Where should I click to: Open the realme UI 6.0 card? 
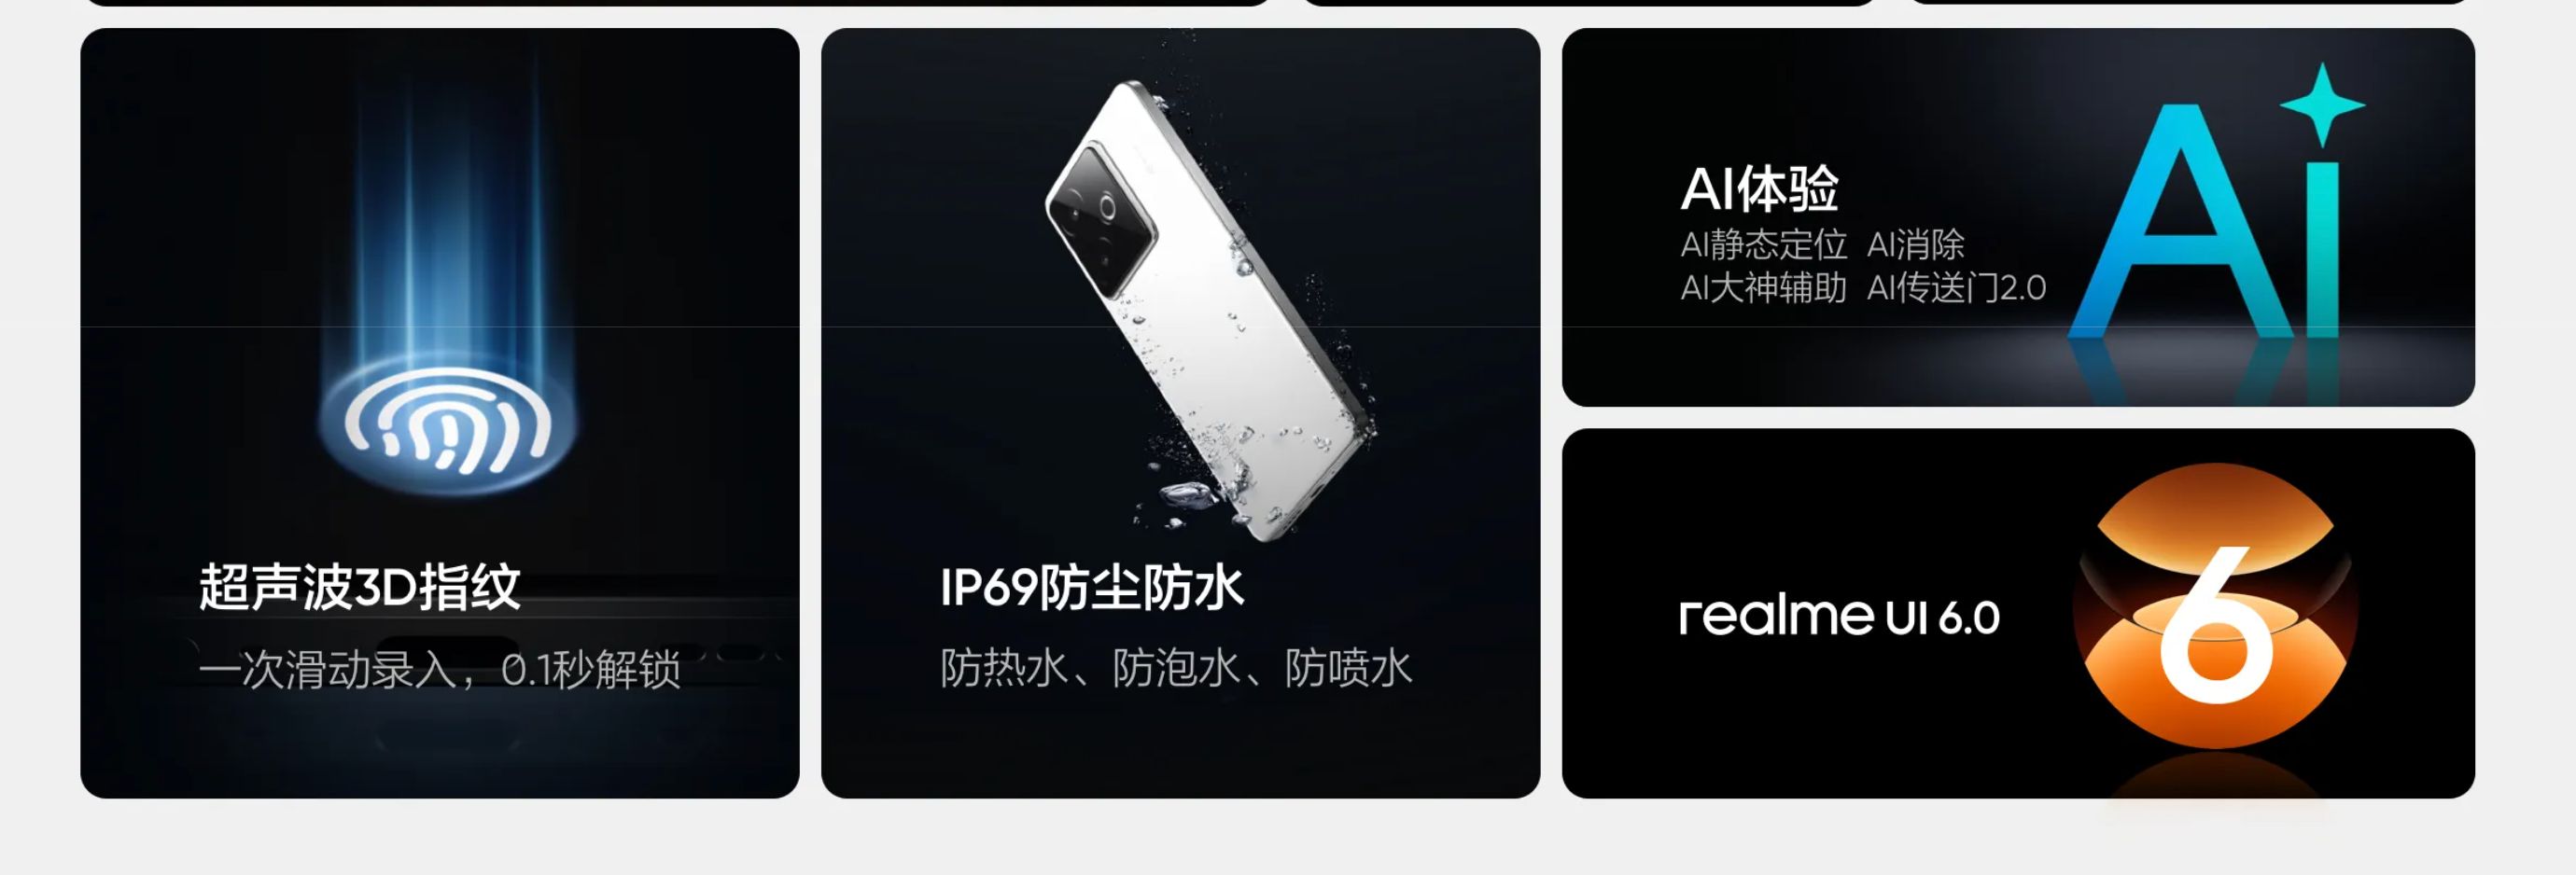[2018, 613]
